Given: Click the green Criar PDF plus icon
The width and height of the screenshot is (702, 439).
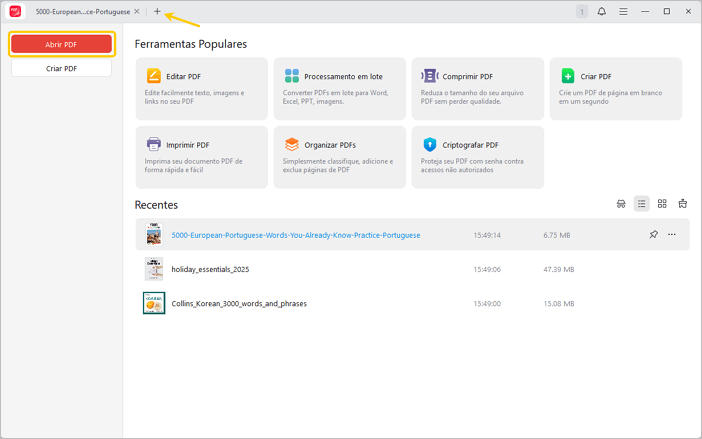Looking at the screenshot, I should pos(568,76).
